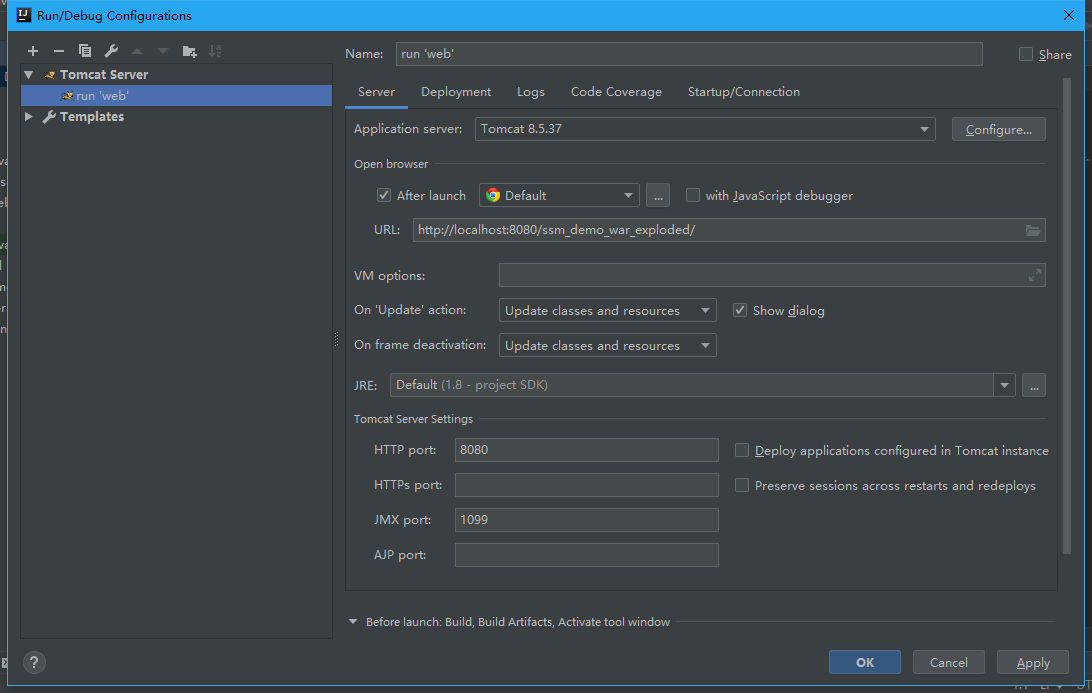Move the configuration up with the arrow
Viewport: 1092px width, 693px height.
pos(137,51)
